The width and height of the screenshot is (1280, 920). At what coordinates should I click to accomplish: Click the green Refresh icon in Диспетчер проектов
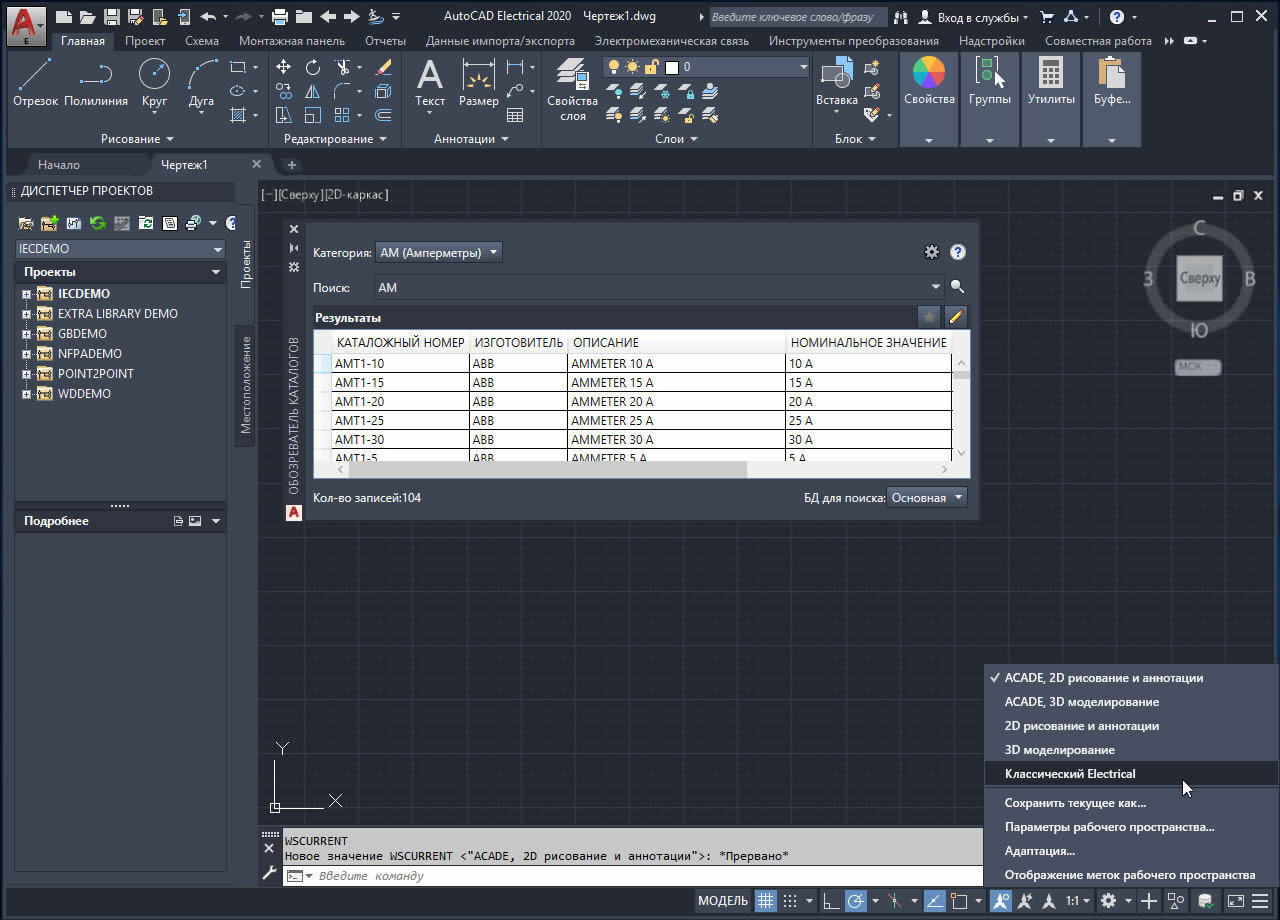point(98,224)
